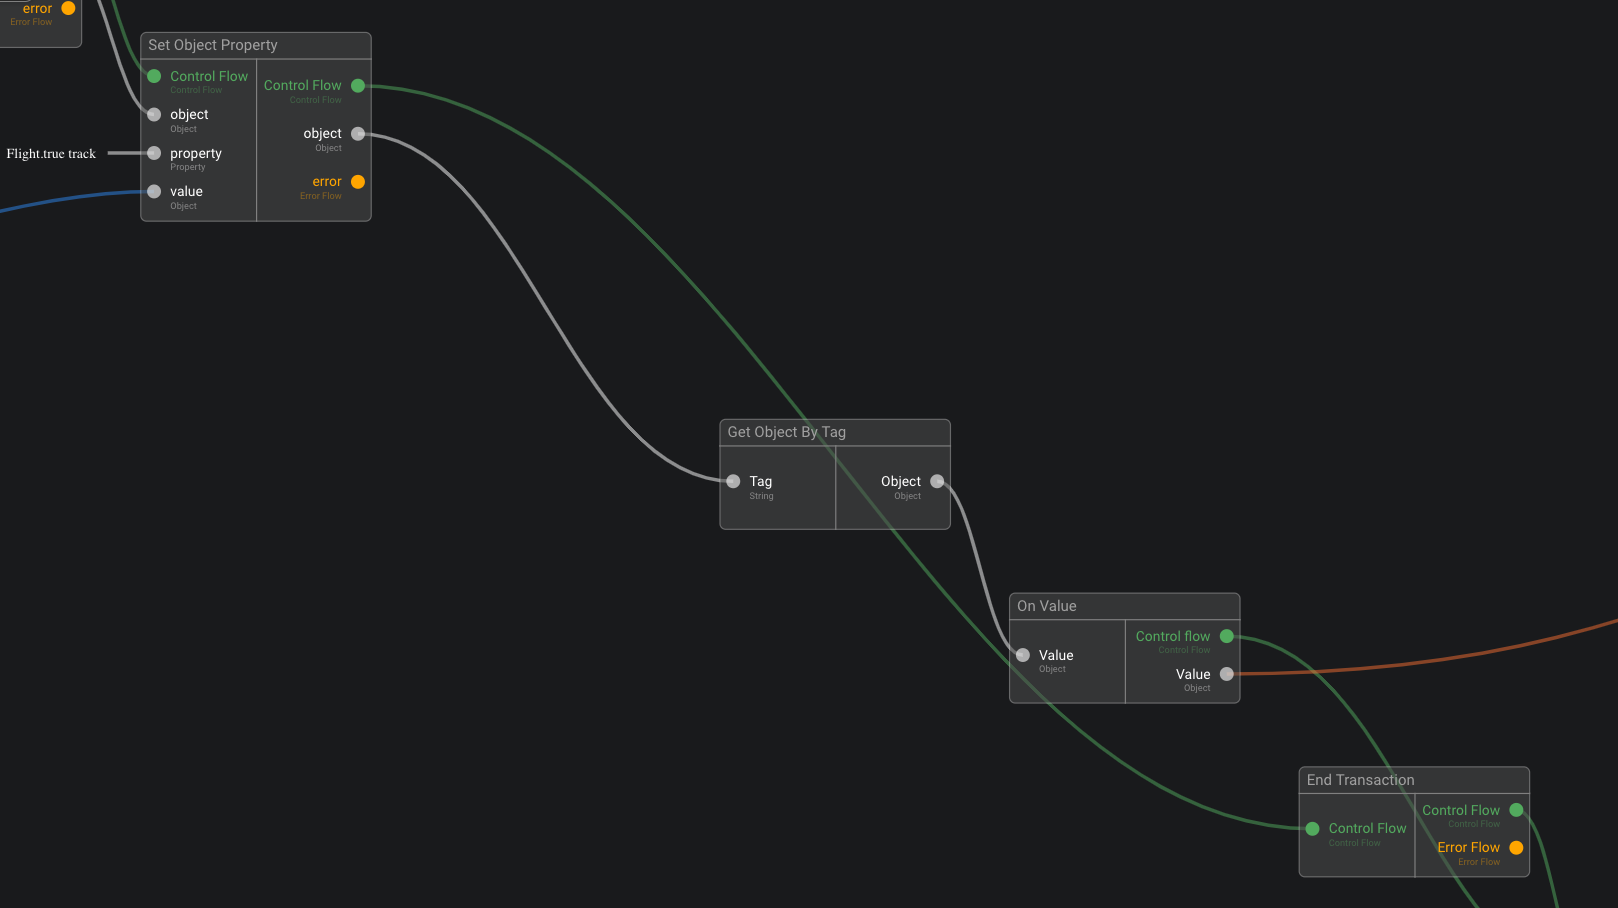This screenshot has height=908, width=1618.
Task: Click End Transaction Control Flow input port
Action: (x=1312, y=829)
